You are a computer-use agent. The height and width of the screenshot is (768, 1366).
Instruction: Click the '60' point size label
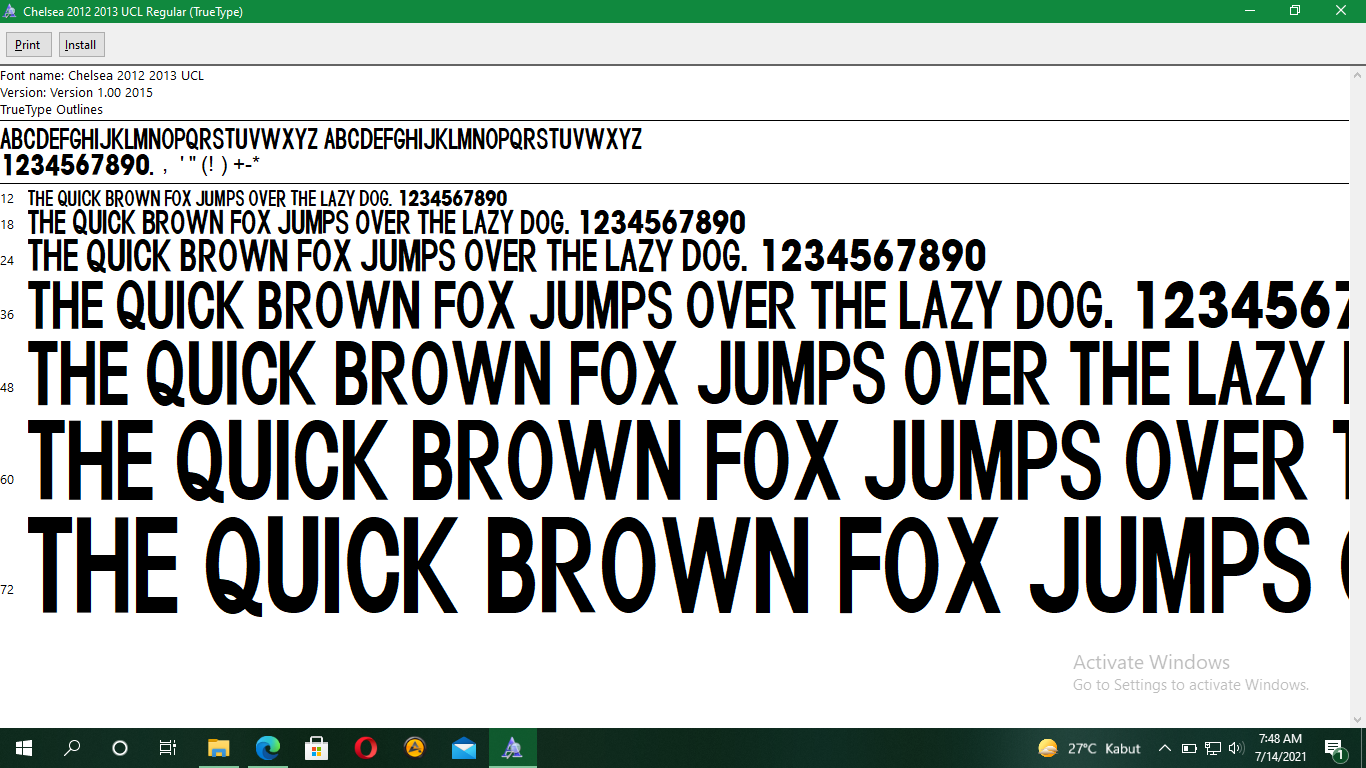(x=7, y=479)
